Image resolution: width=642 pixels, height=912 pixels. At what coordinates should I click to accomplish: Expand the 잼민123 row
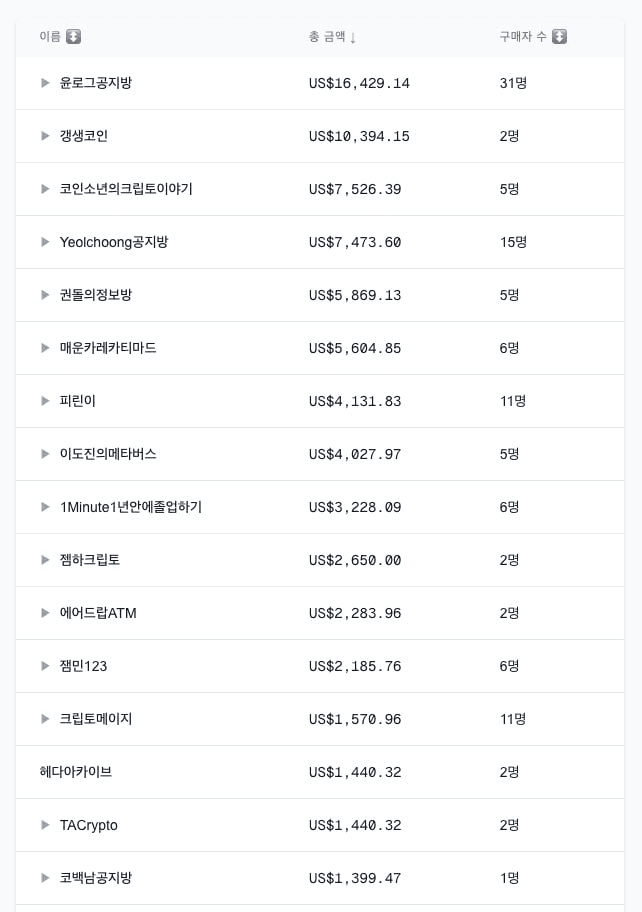pos(45,666)
